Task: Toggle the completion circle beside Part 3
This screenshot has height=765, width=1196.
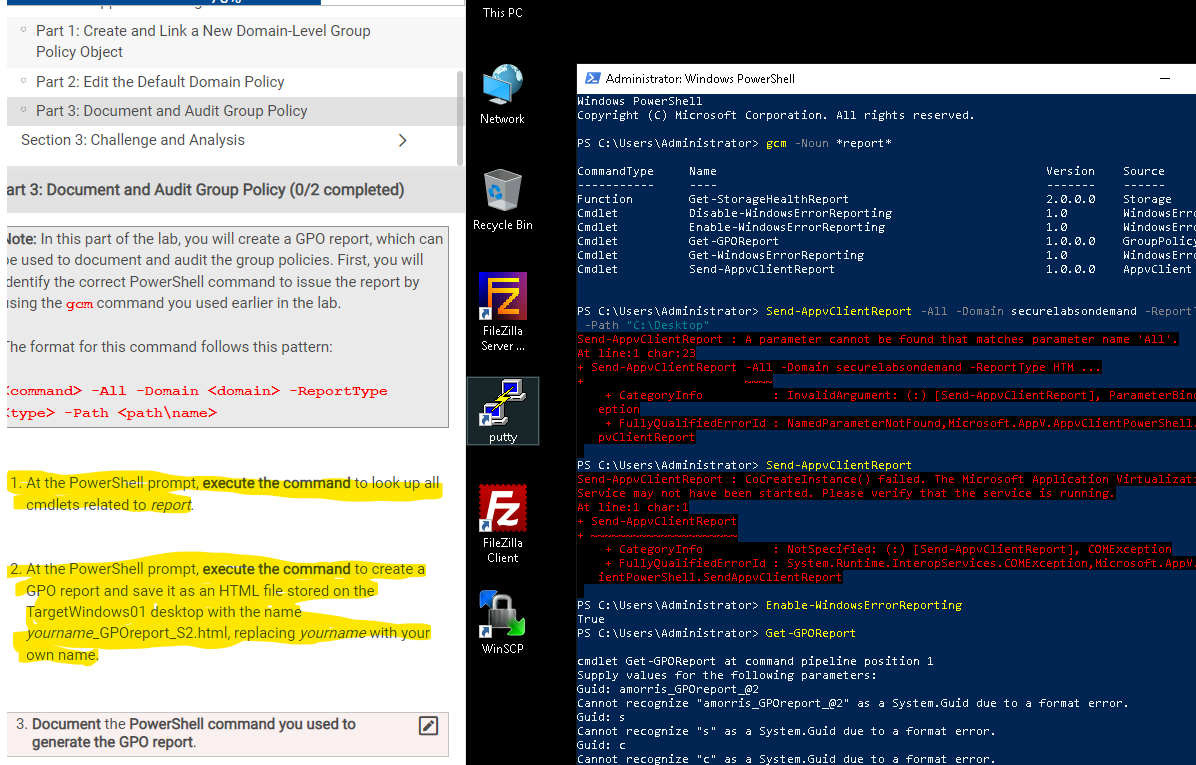Action: [x=25, y=110]
